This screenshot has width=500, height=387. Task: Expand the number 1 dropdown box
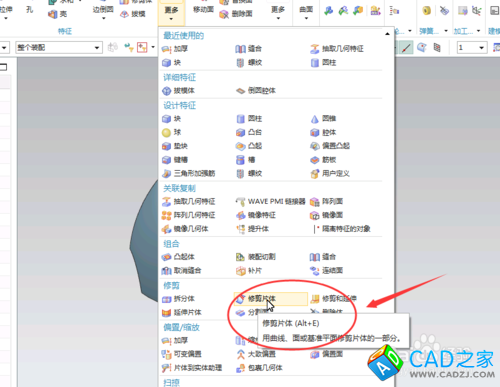pyautogui.click(x=472, y=48)
